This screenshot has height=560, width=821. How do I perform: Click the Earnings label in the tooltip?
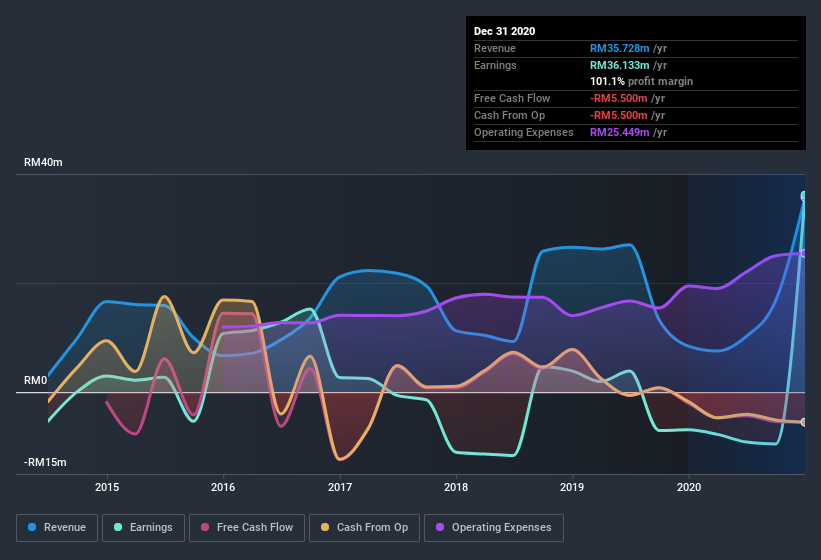(495, 65)
